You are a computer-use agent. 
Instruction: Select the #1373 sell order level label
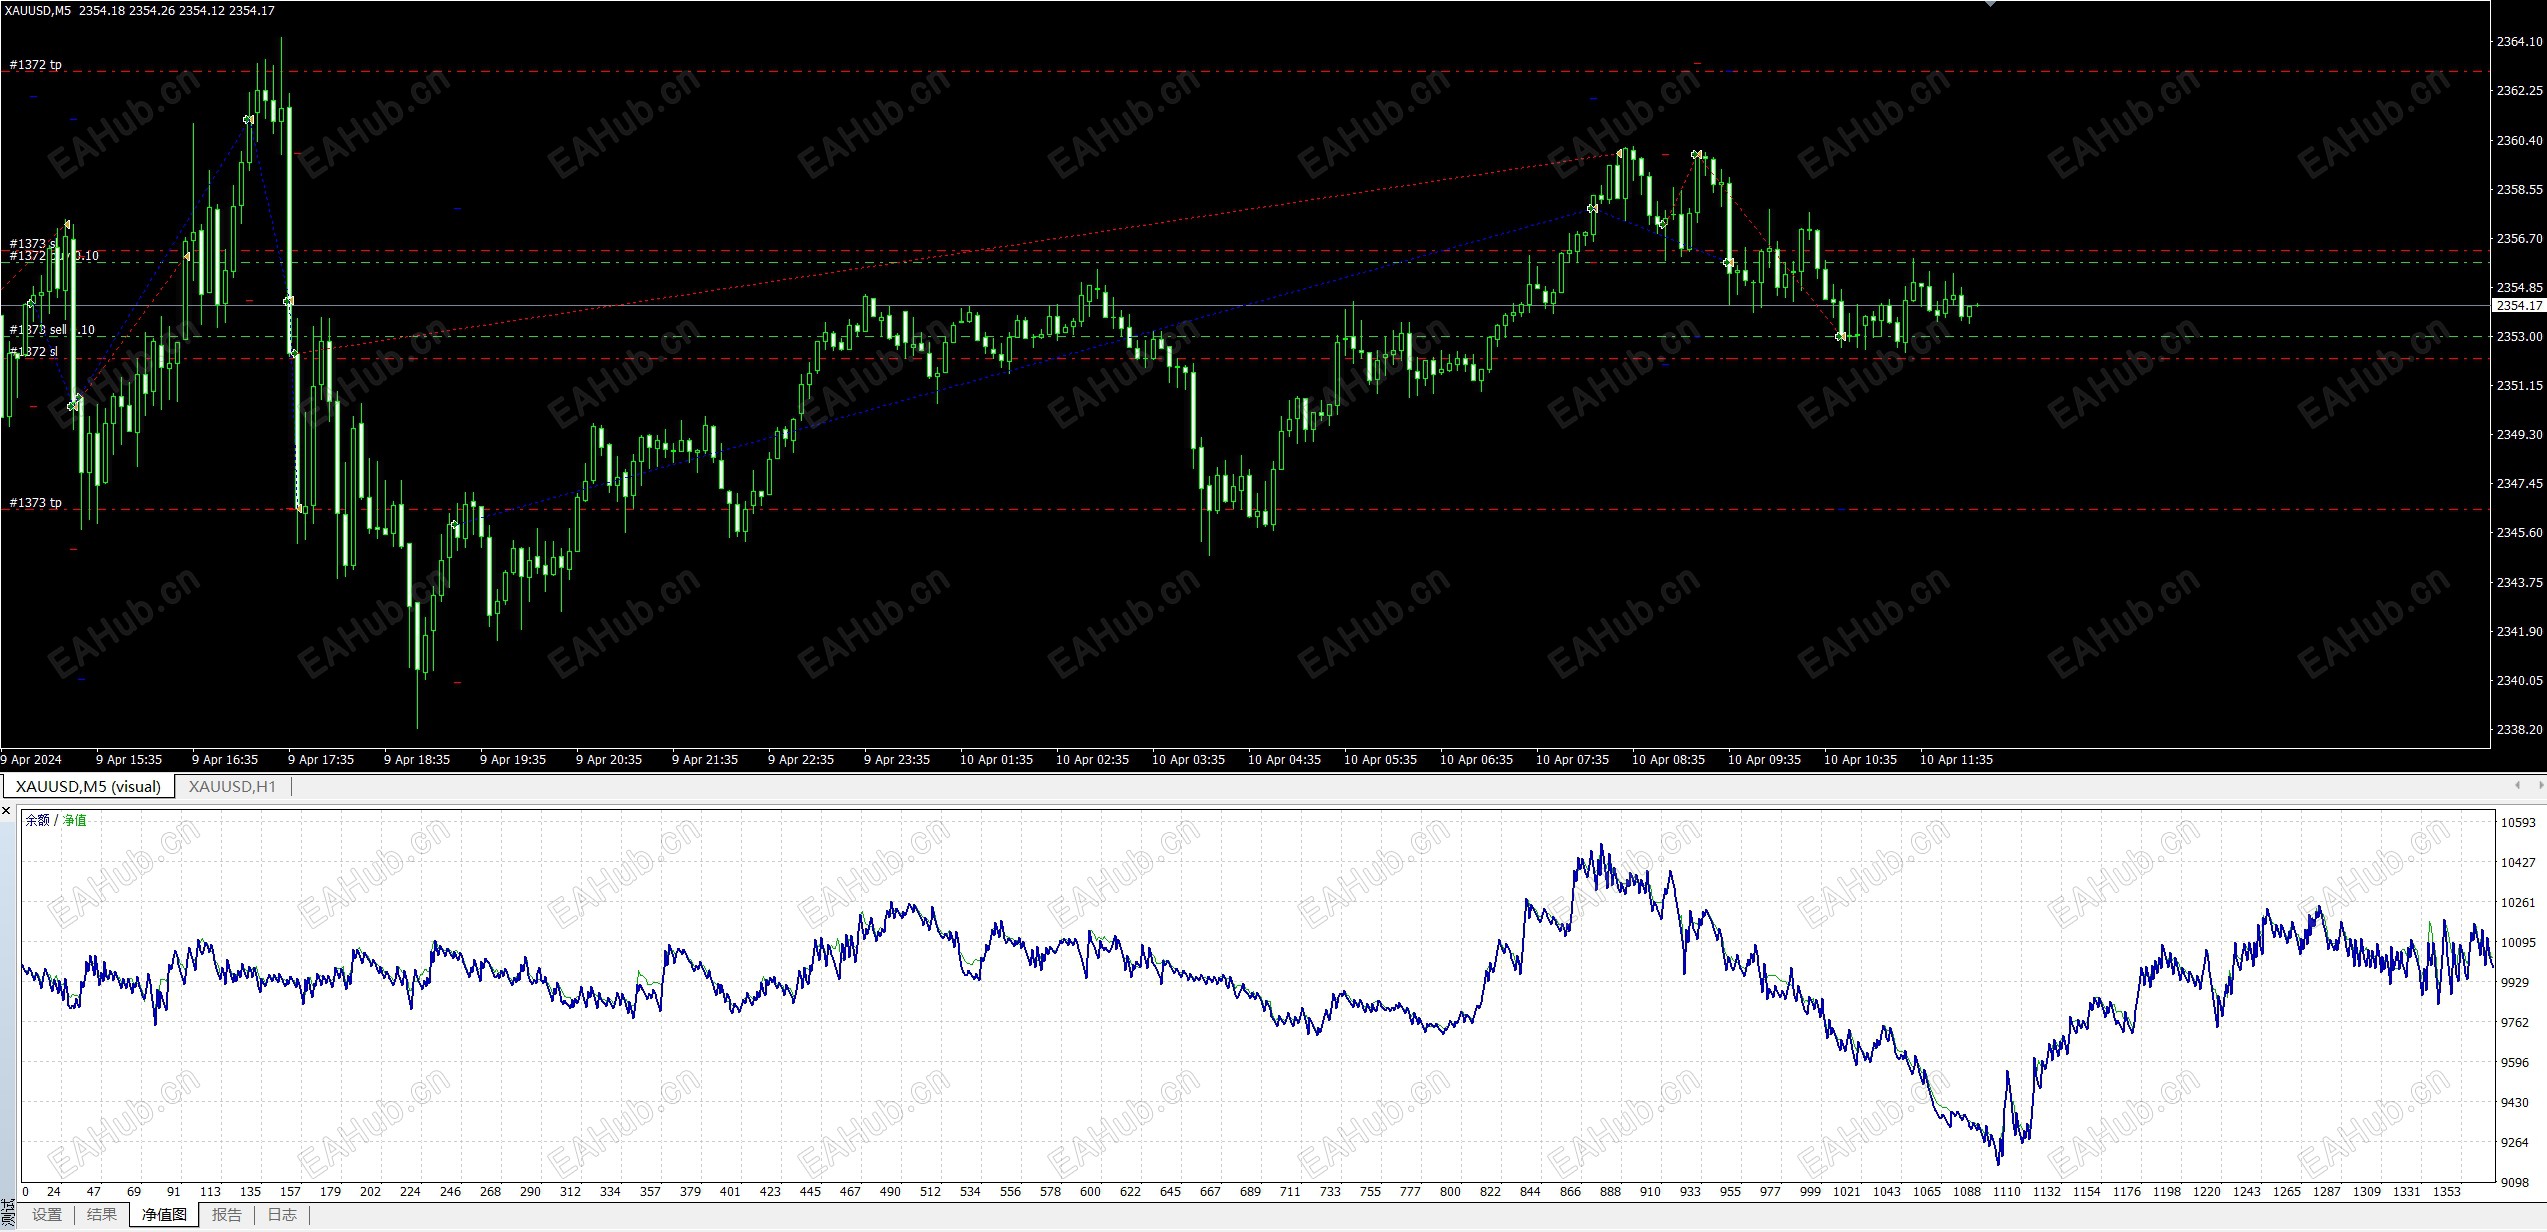tap(40, 330)
